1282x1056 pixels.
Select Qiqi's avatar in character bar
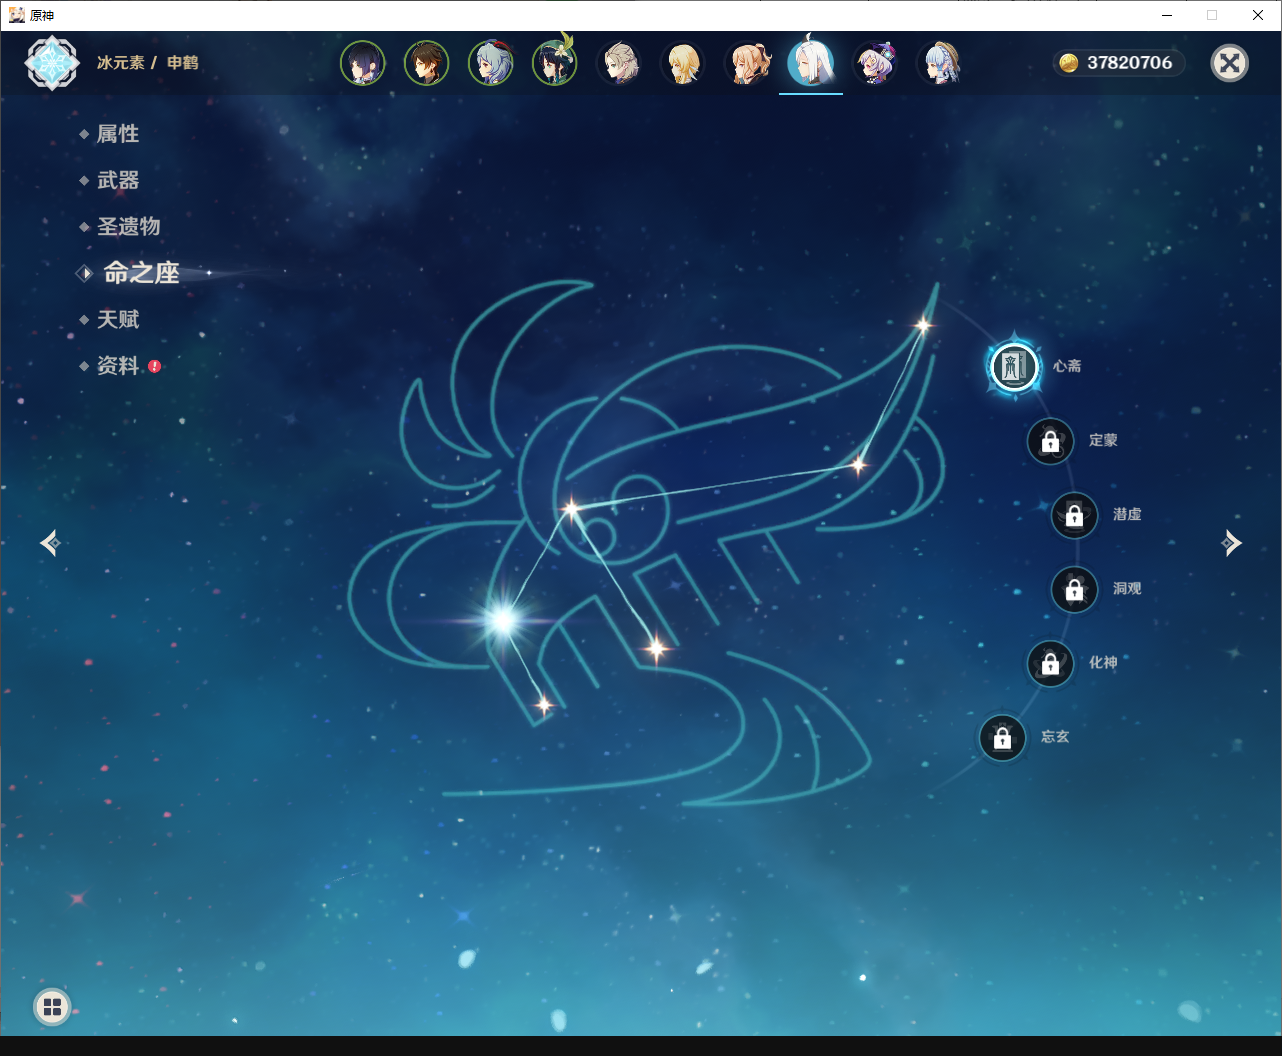point(875,63)
